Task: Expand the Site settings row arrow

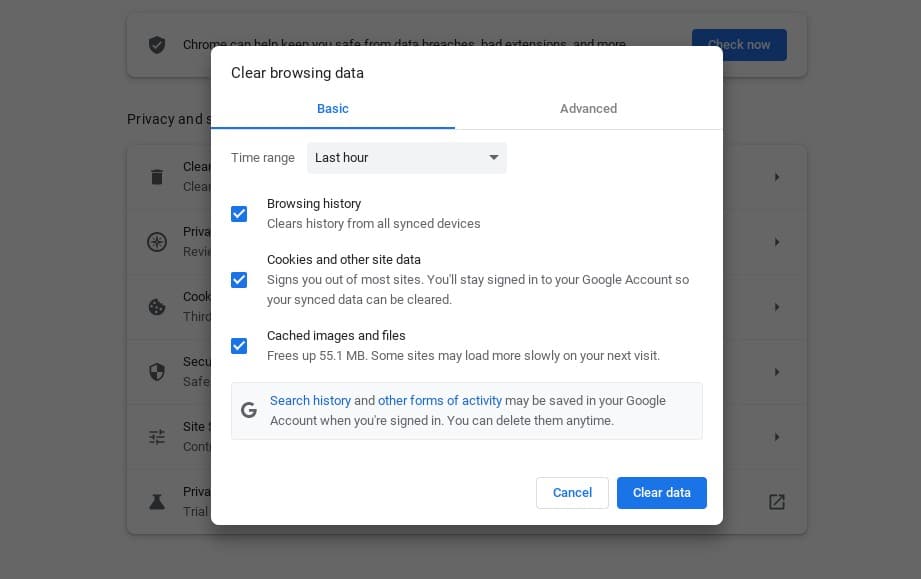Action: coord(776,437)
